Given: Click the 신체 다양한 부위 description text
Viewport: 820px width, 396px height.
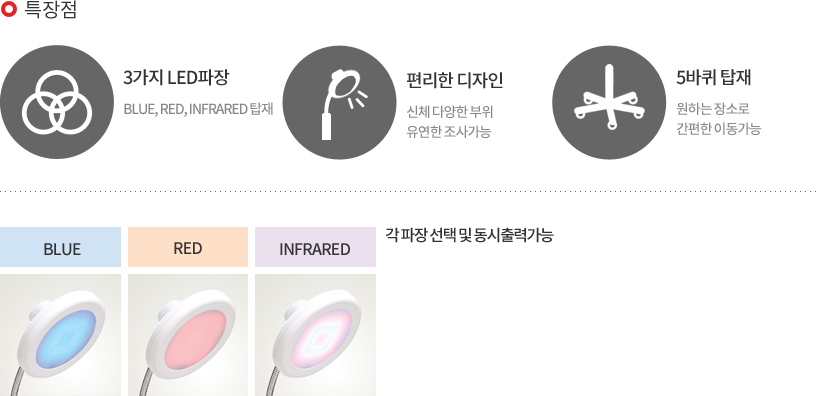Looking at the screenshot, I should click(450, 112).
